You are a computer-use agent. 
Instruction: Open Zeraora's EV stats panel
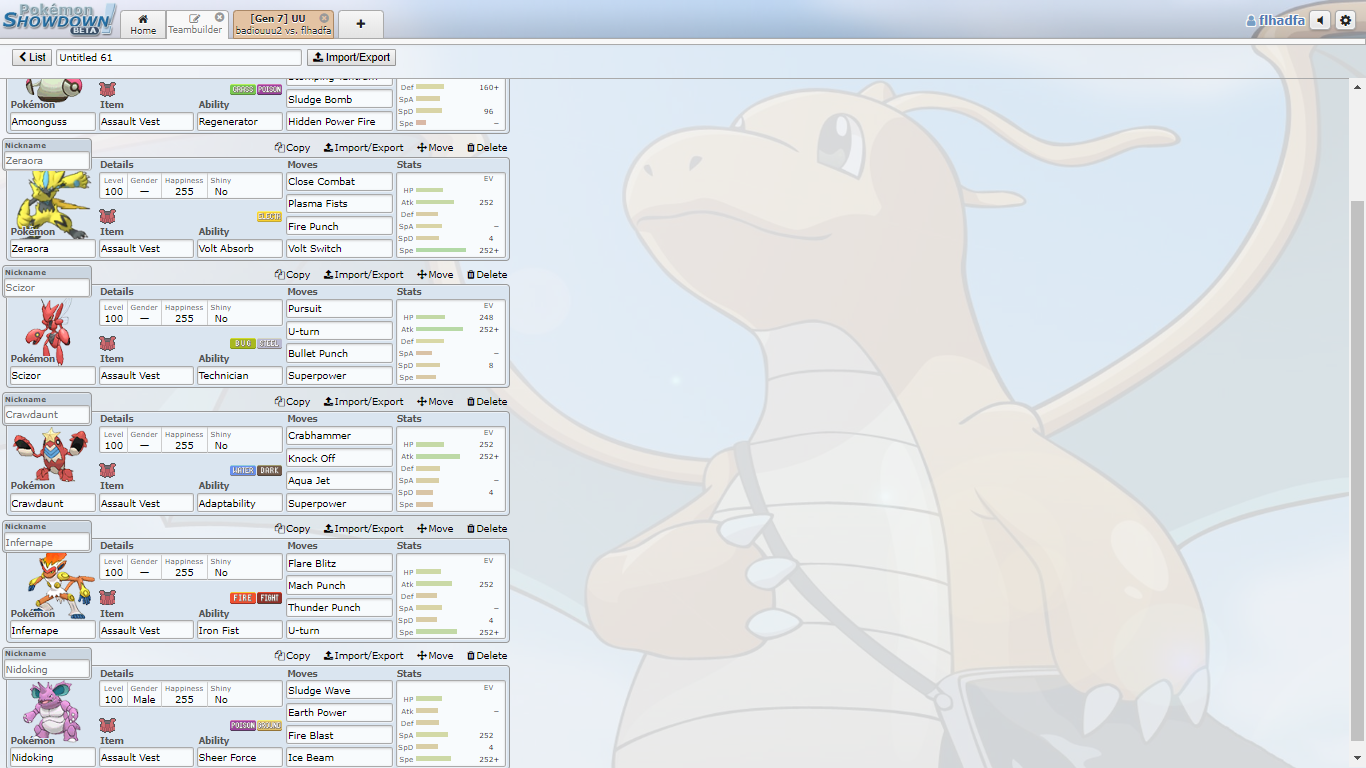click(x=451, y=215)
